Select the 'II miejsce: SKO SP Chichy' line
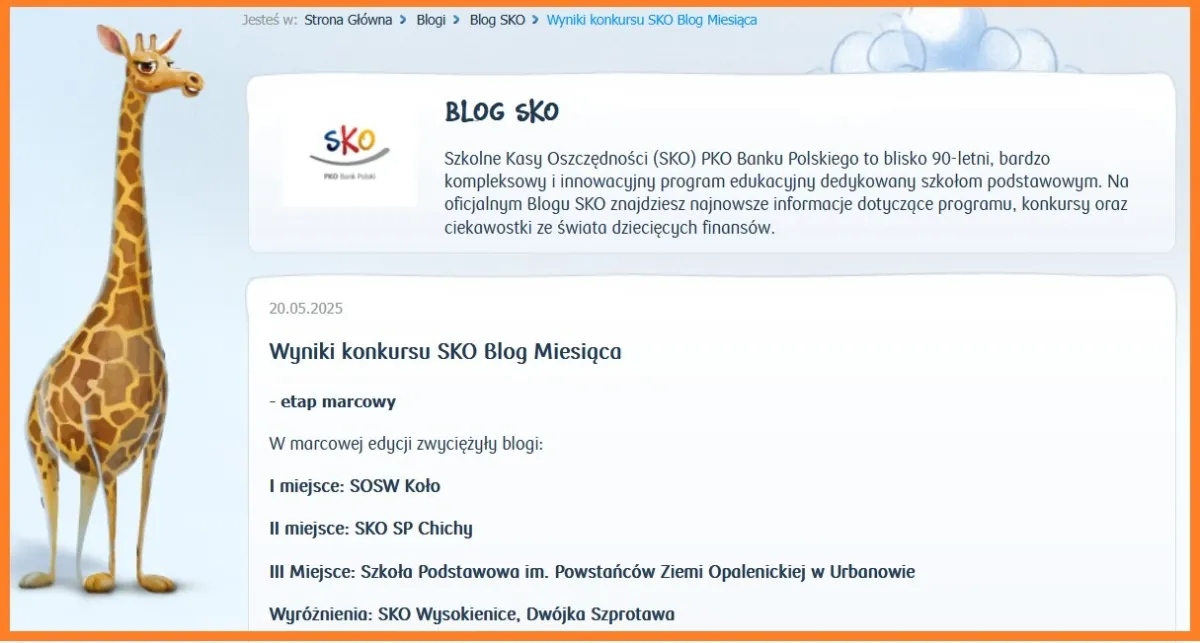 click(x=370, y=528)
